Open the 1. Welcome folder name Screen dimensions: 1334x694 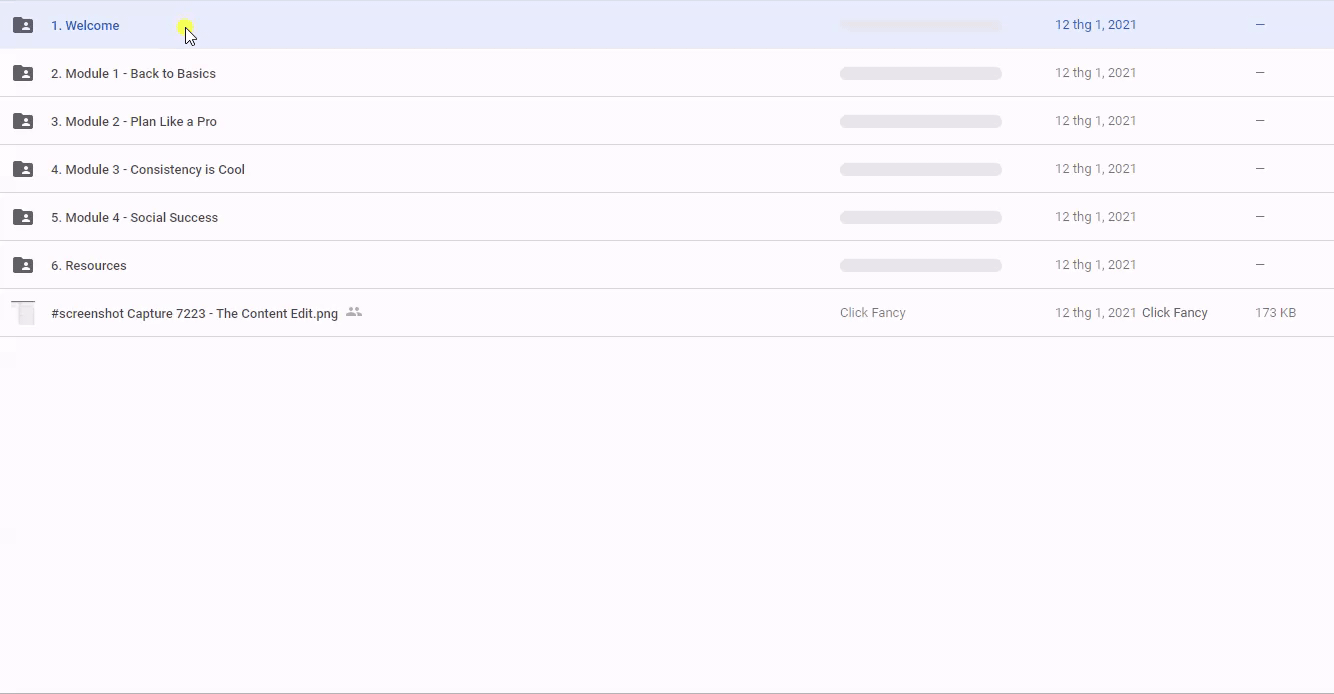85,26
